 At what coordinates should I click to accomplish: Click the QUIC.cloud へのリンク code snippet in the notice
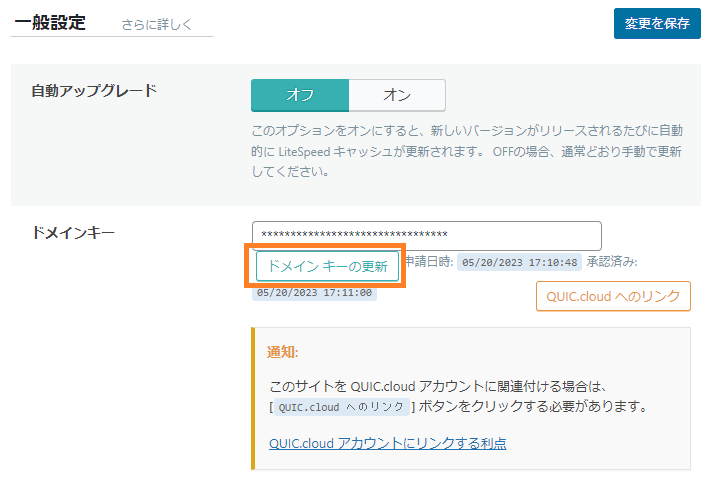(341, 407)
